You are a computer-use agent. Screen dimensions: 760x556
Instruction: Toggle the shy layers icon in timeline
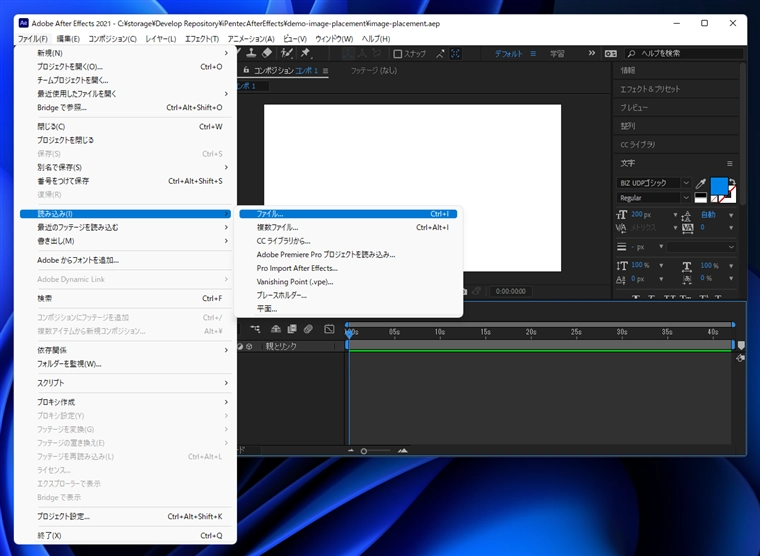point(276,329)
